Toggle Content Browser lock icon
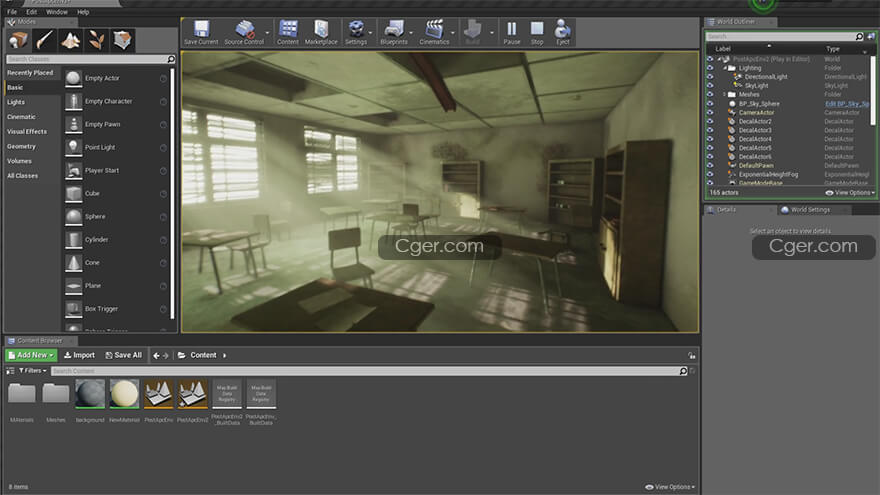Viewport: 880px width, 495px height. pos(691,355)
